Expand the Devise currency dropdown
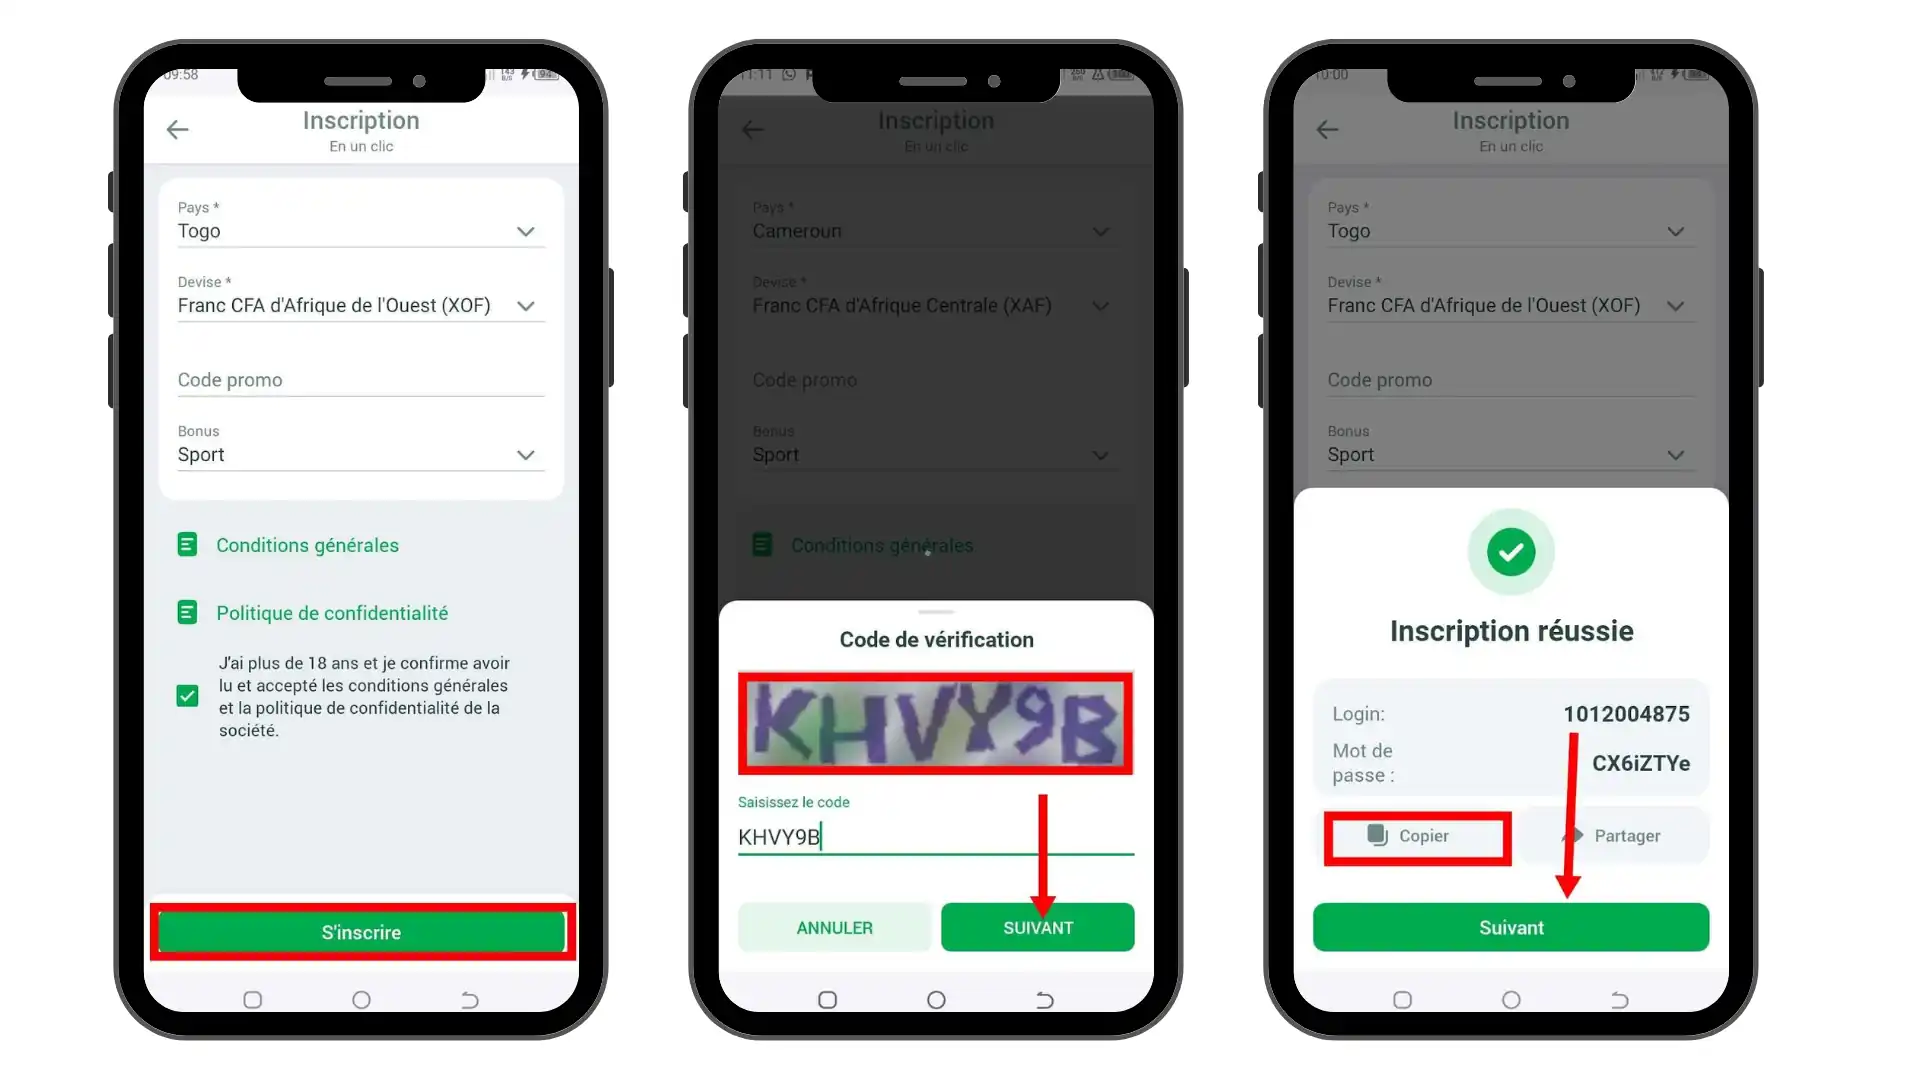Image resolution: width=1920 pixels, height=1080 pixels. pos(525,305)
